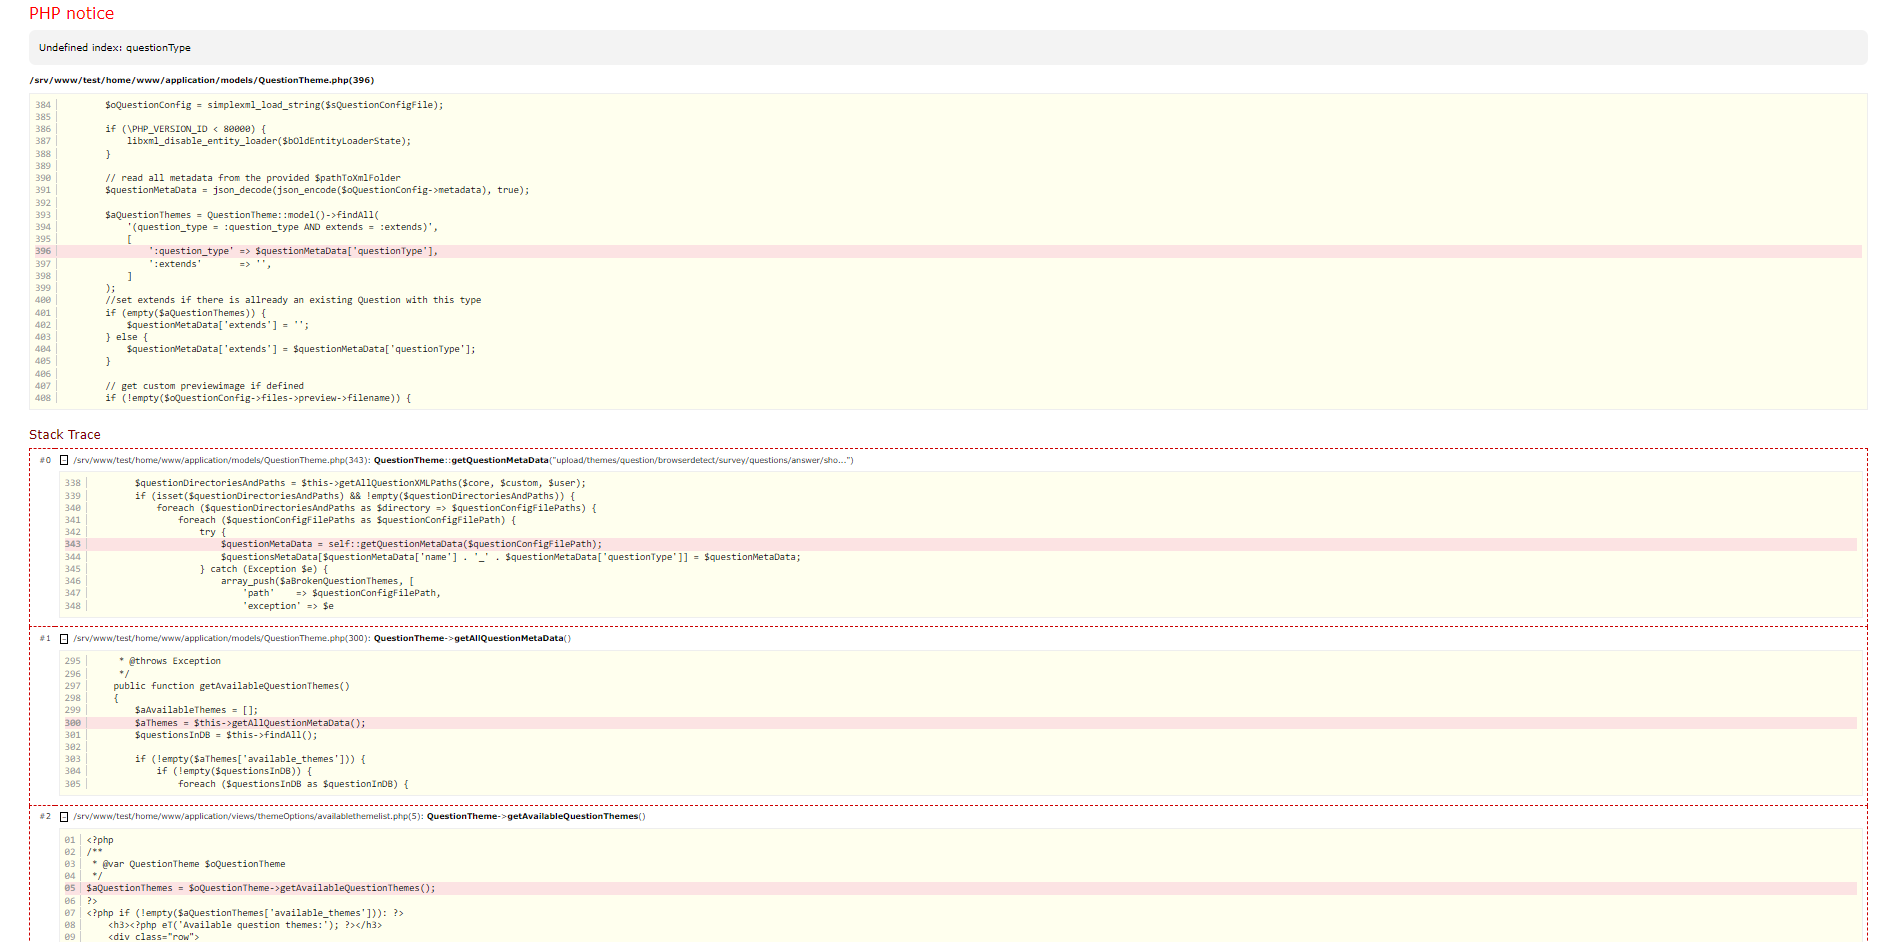This screenshot has width=1883, height=942.
Task: Click getAvailableQuestionThemes method name in trace #2
Action: 572,817
